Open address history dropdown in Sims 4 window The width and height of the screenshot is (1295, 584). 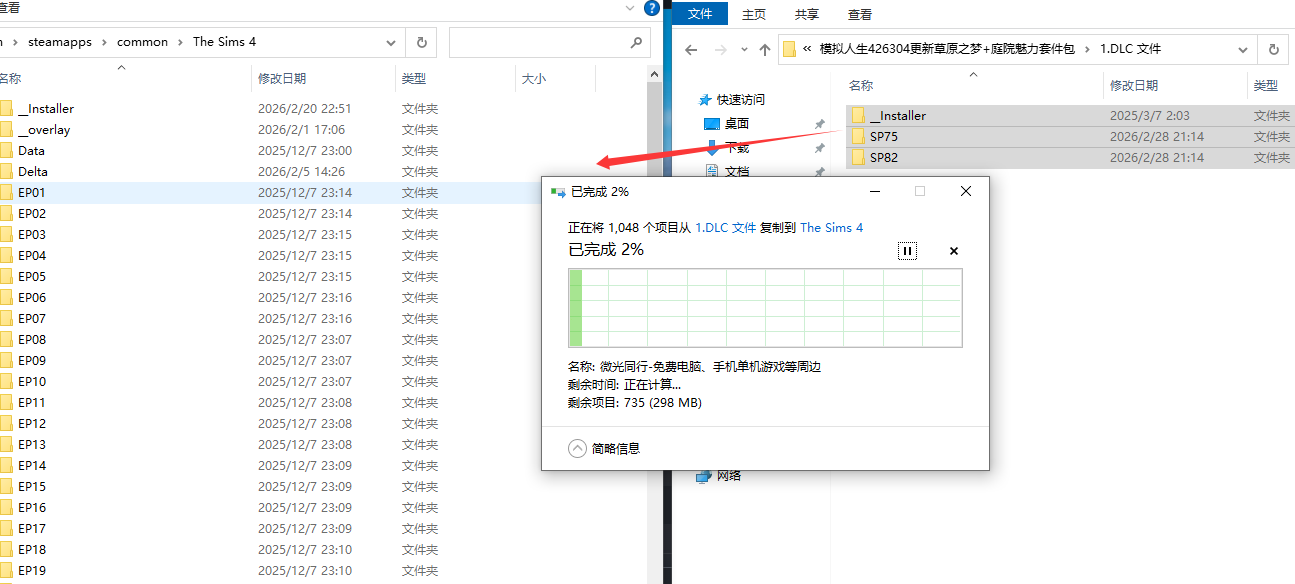tap(391, 43)
